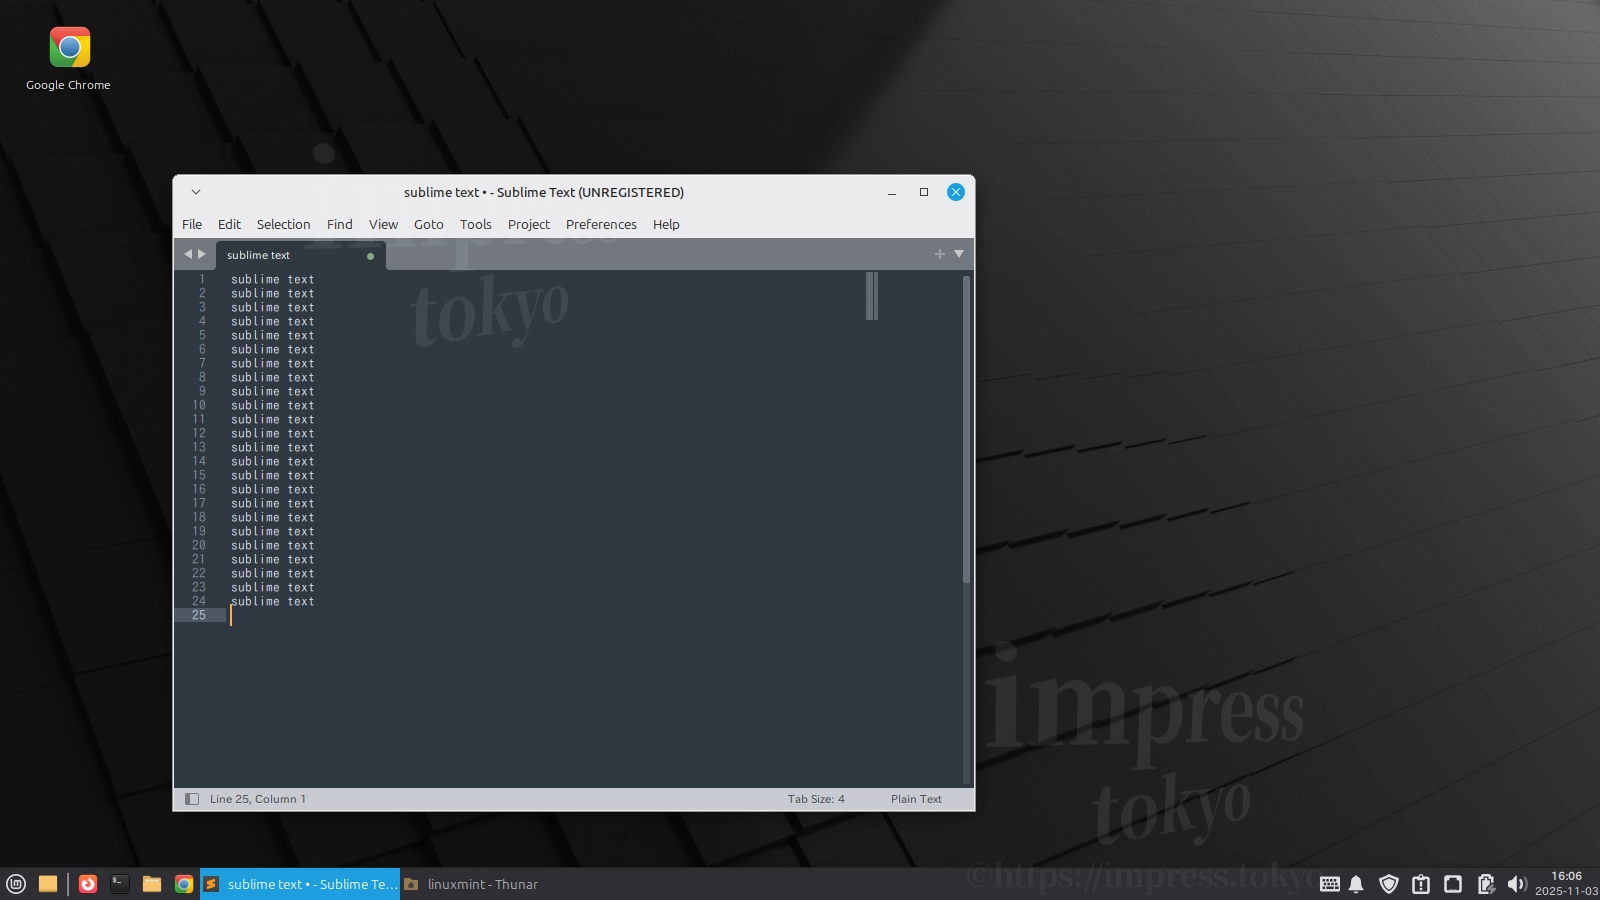Click line number 17 in the gutter
Image resolution: width=1600 pixels, height=900 pixels.
coord(199,504)
